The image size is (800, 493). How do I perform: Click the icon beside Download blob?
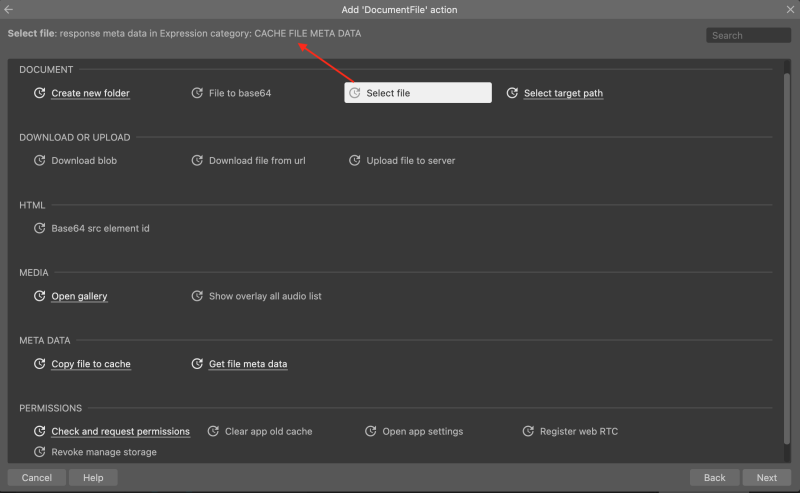(39, 160)
